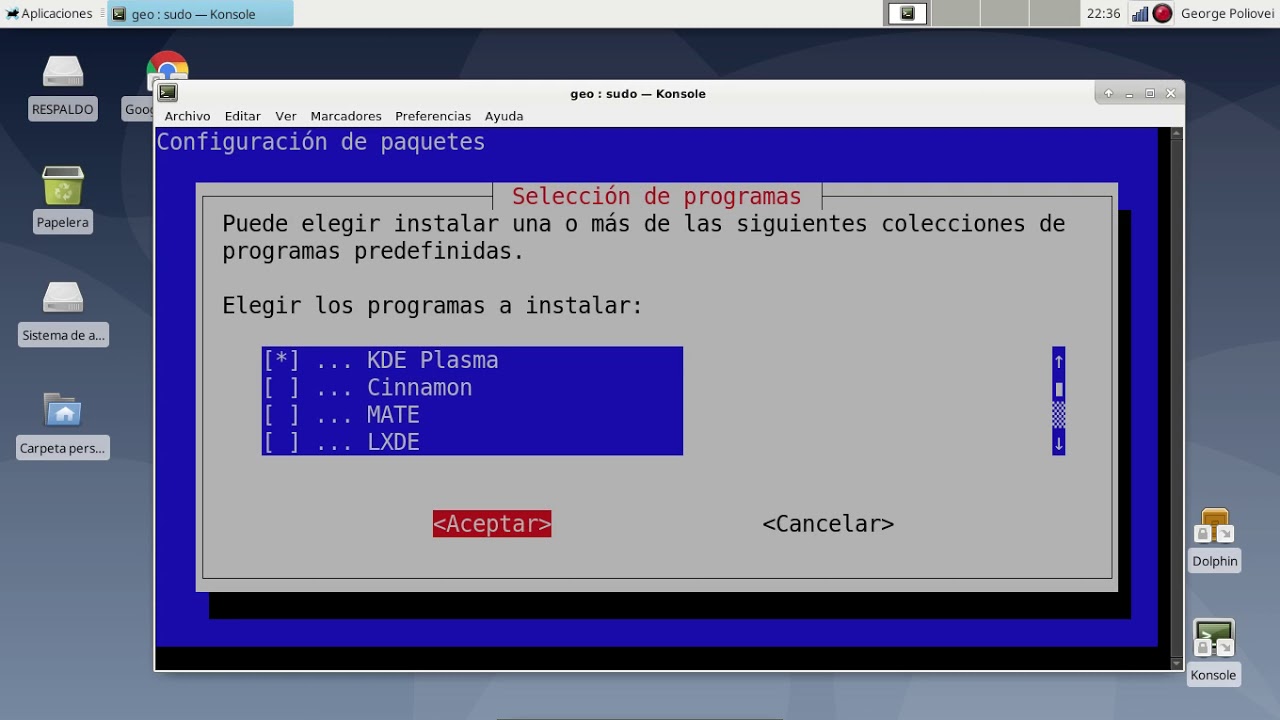Viewport: 1280px width, 720px height.
Task: Select the Papelera trash desktop icon
Action: [63, 199]
